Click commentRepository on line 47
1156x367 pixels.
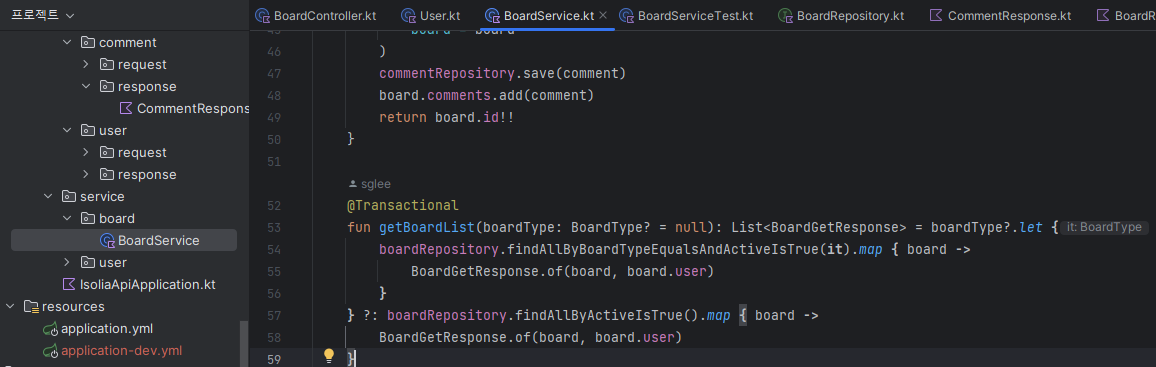coord(448,74)
